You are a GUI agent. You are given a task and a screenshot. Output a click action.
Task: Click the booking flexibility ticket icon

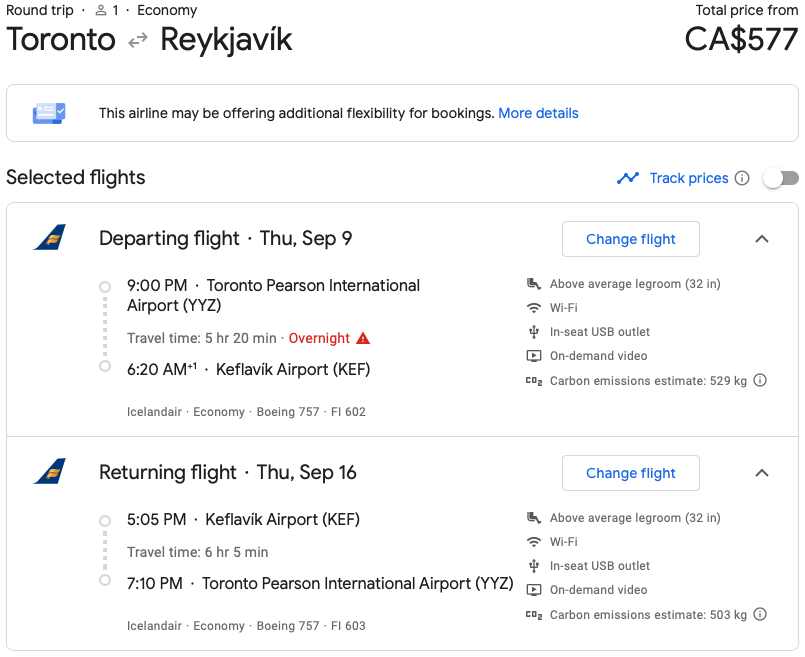tap(49, 113)
